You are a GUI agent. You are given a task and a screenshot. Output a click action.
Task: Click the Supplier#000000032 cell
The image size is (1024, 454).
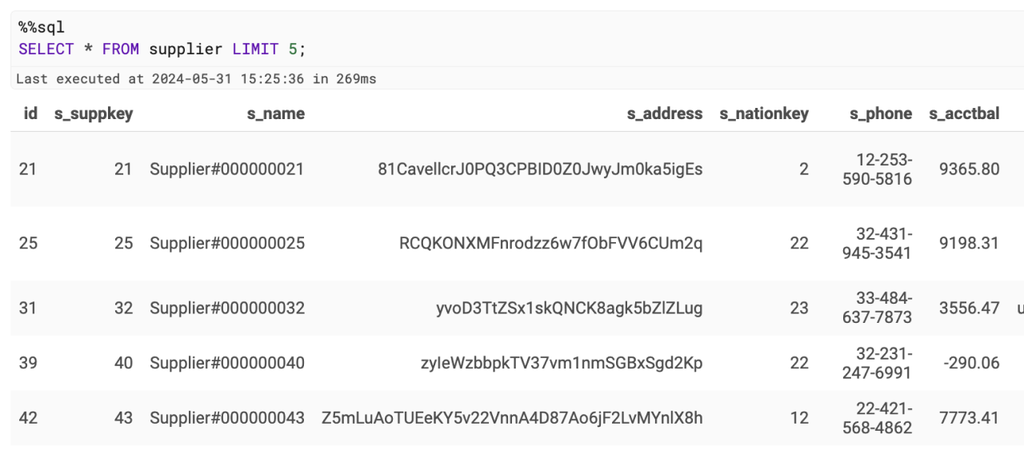(x=227, y=308)
